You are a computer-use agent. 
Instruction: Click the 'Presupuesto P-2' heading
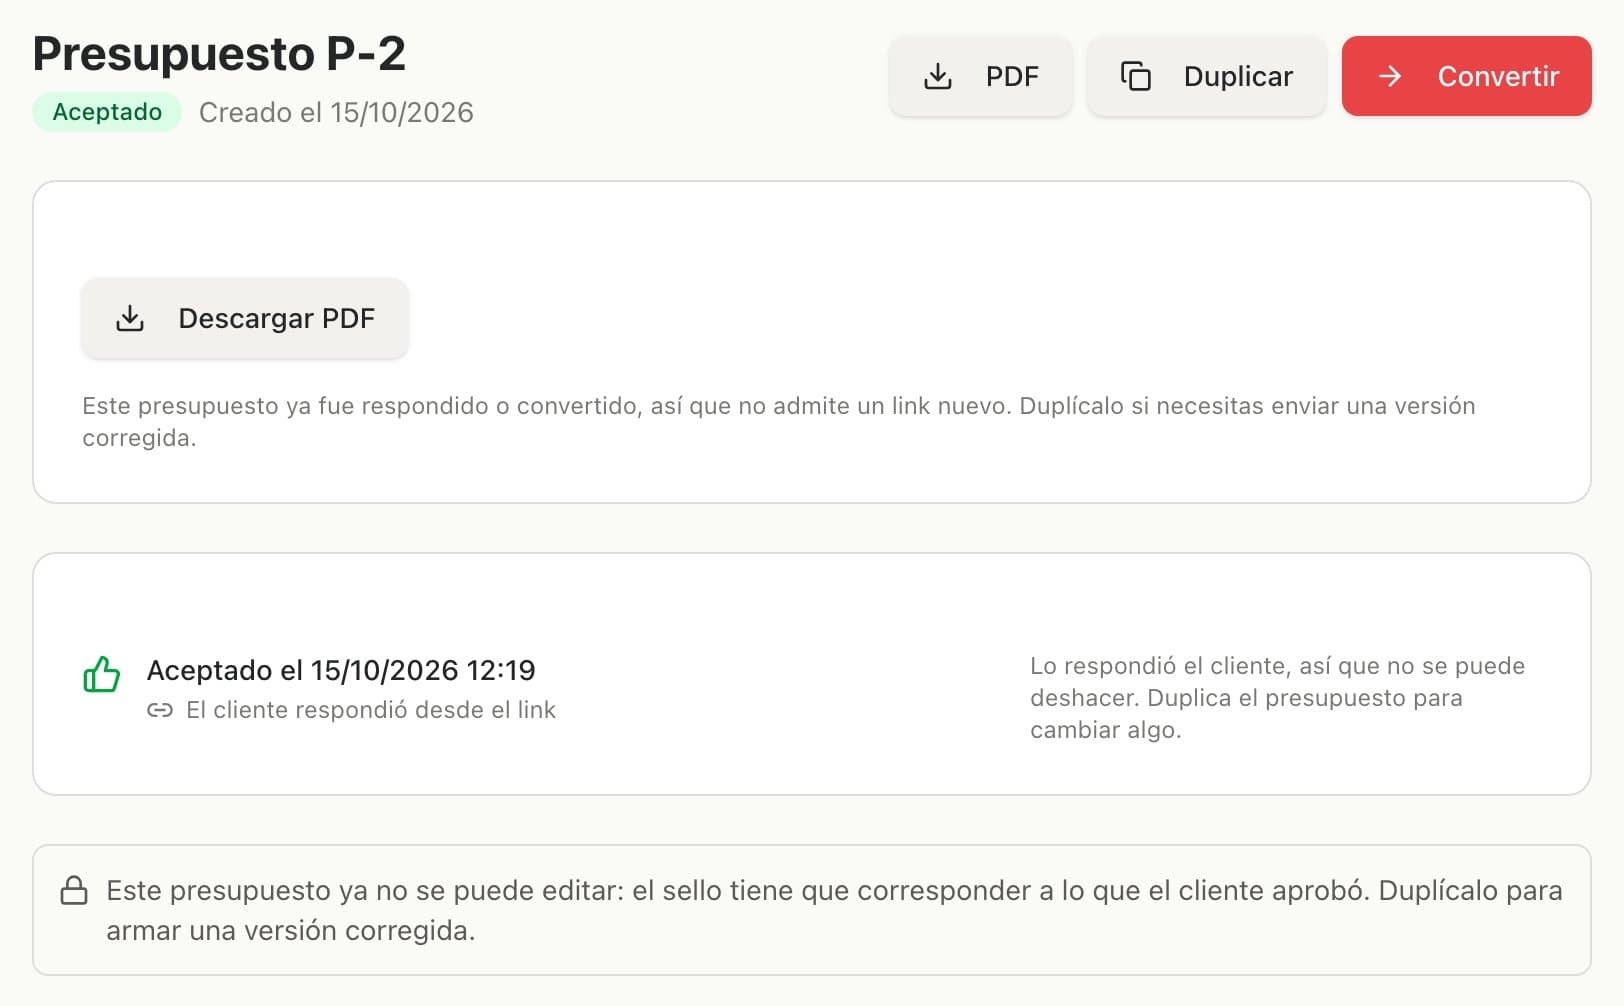point(219,53)
